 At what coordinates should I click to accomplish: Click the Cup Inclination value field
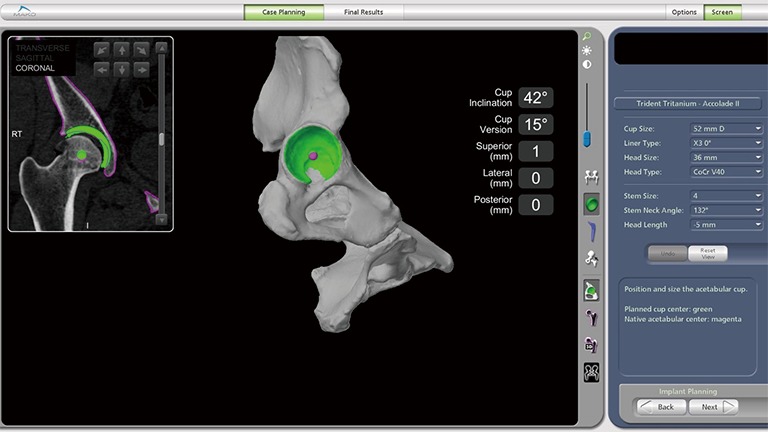[x=535, y=98]
